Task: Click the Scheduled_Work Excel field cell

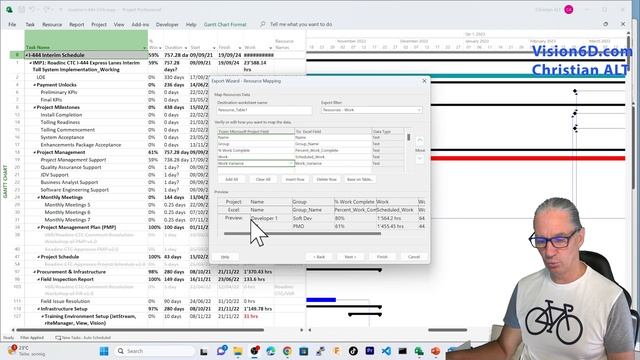Action: (x=333, y=157)
